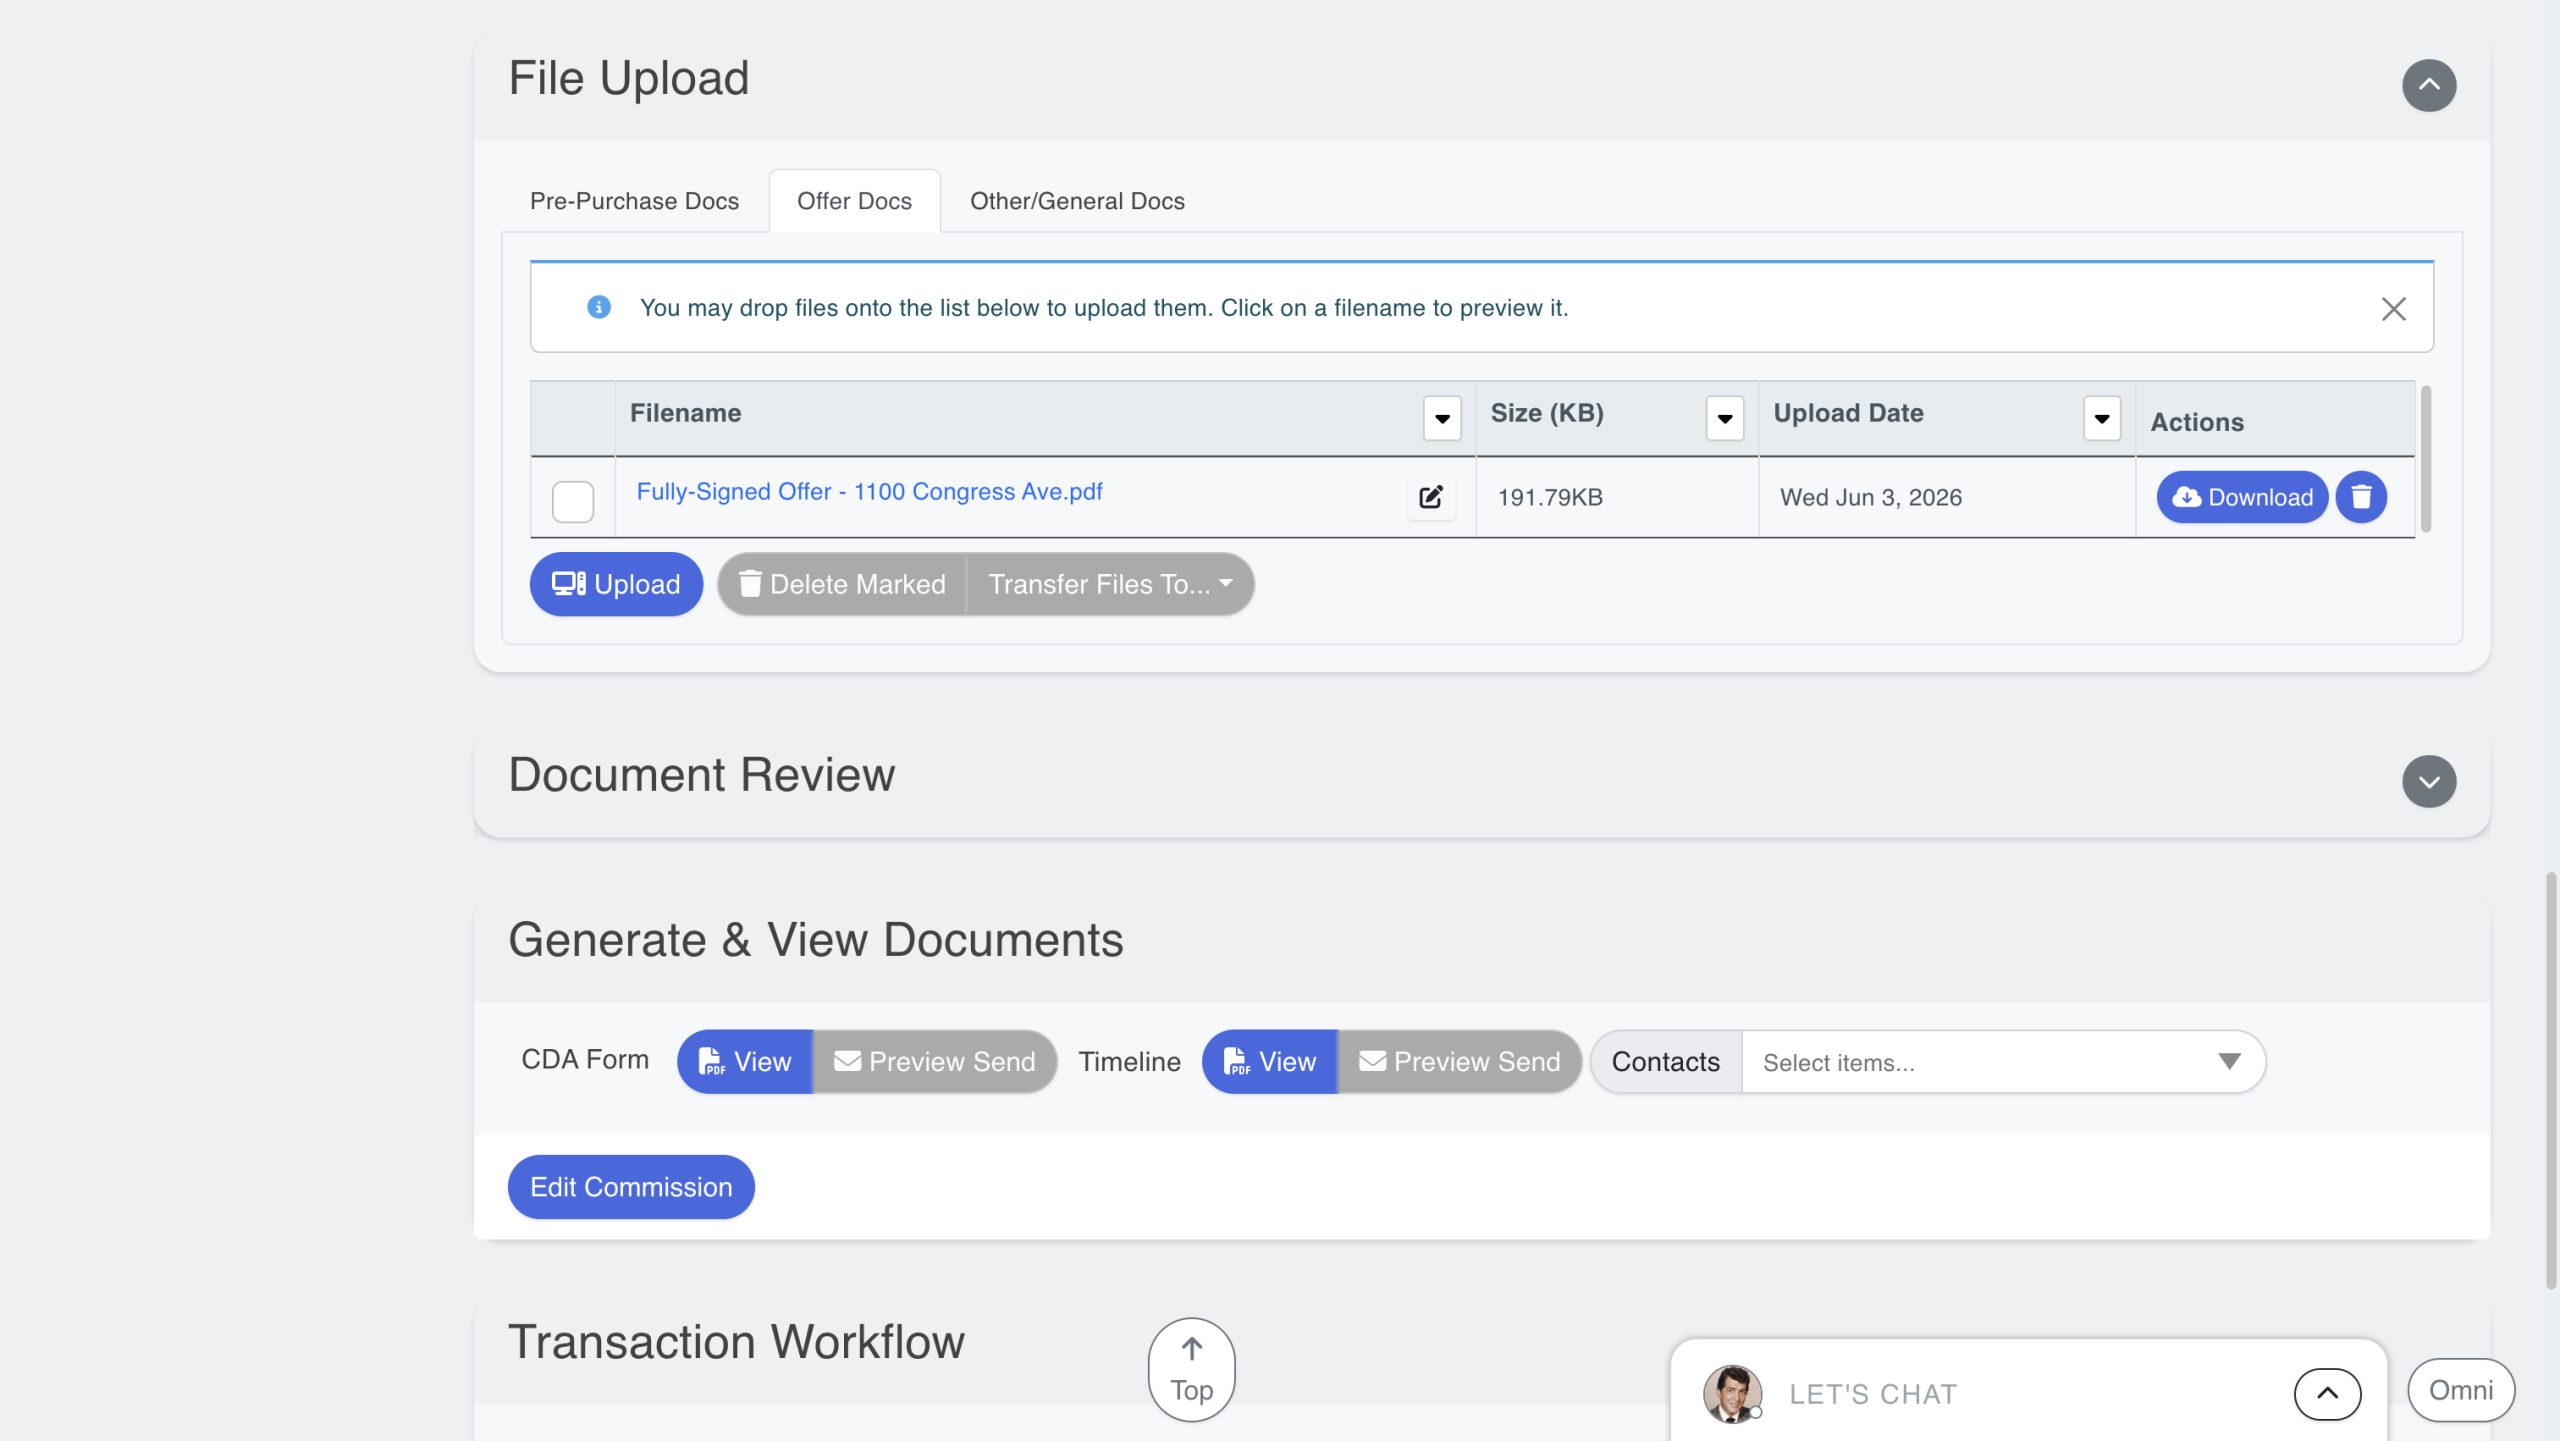Expand the Let's Chat panel chevron

(2327, 1393)
